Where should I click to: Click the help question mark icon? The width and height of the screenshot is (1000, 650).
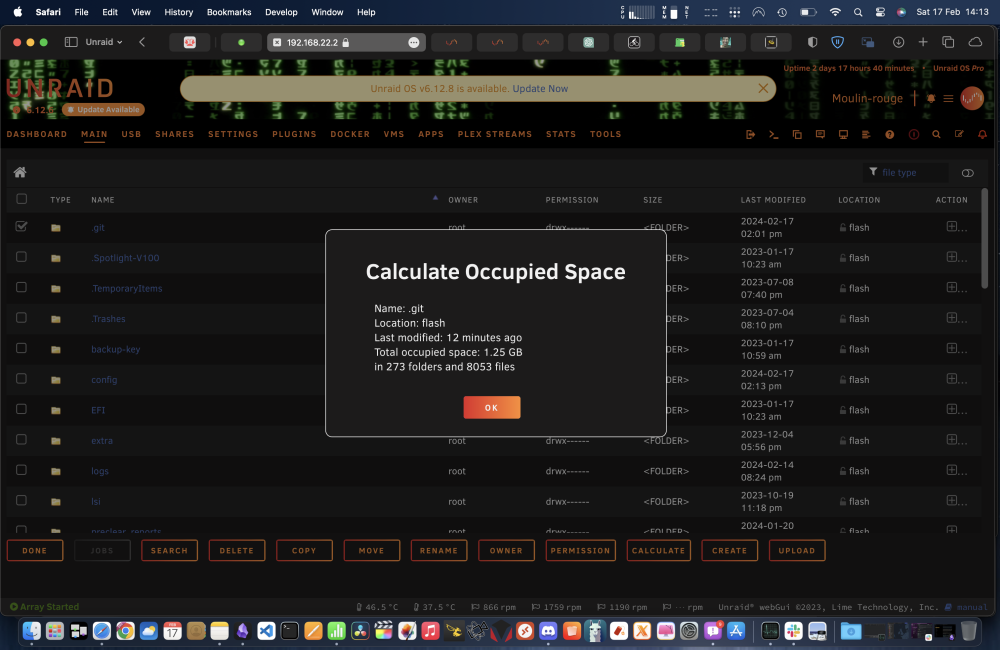tap(890, 135)
